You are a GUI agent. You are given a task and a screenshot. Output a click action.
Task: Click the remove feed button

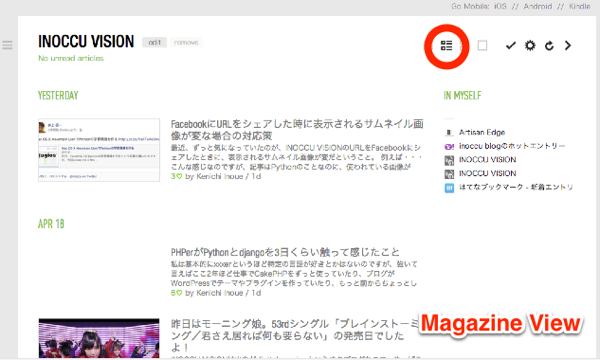[186, 42]
